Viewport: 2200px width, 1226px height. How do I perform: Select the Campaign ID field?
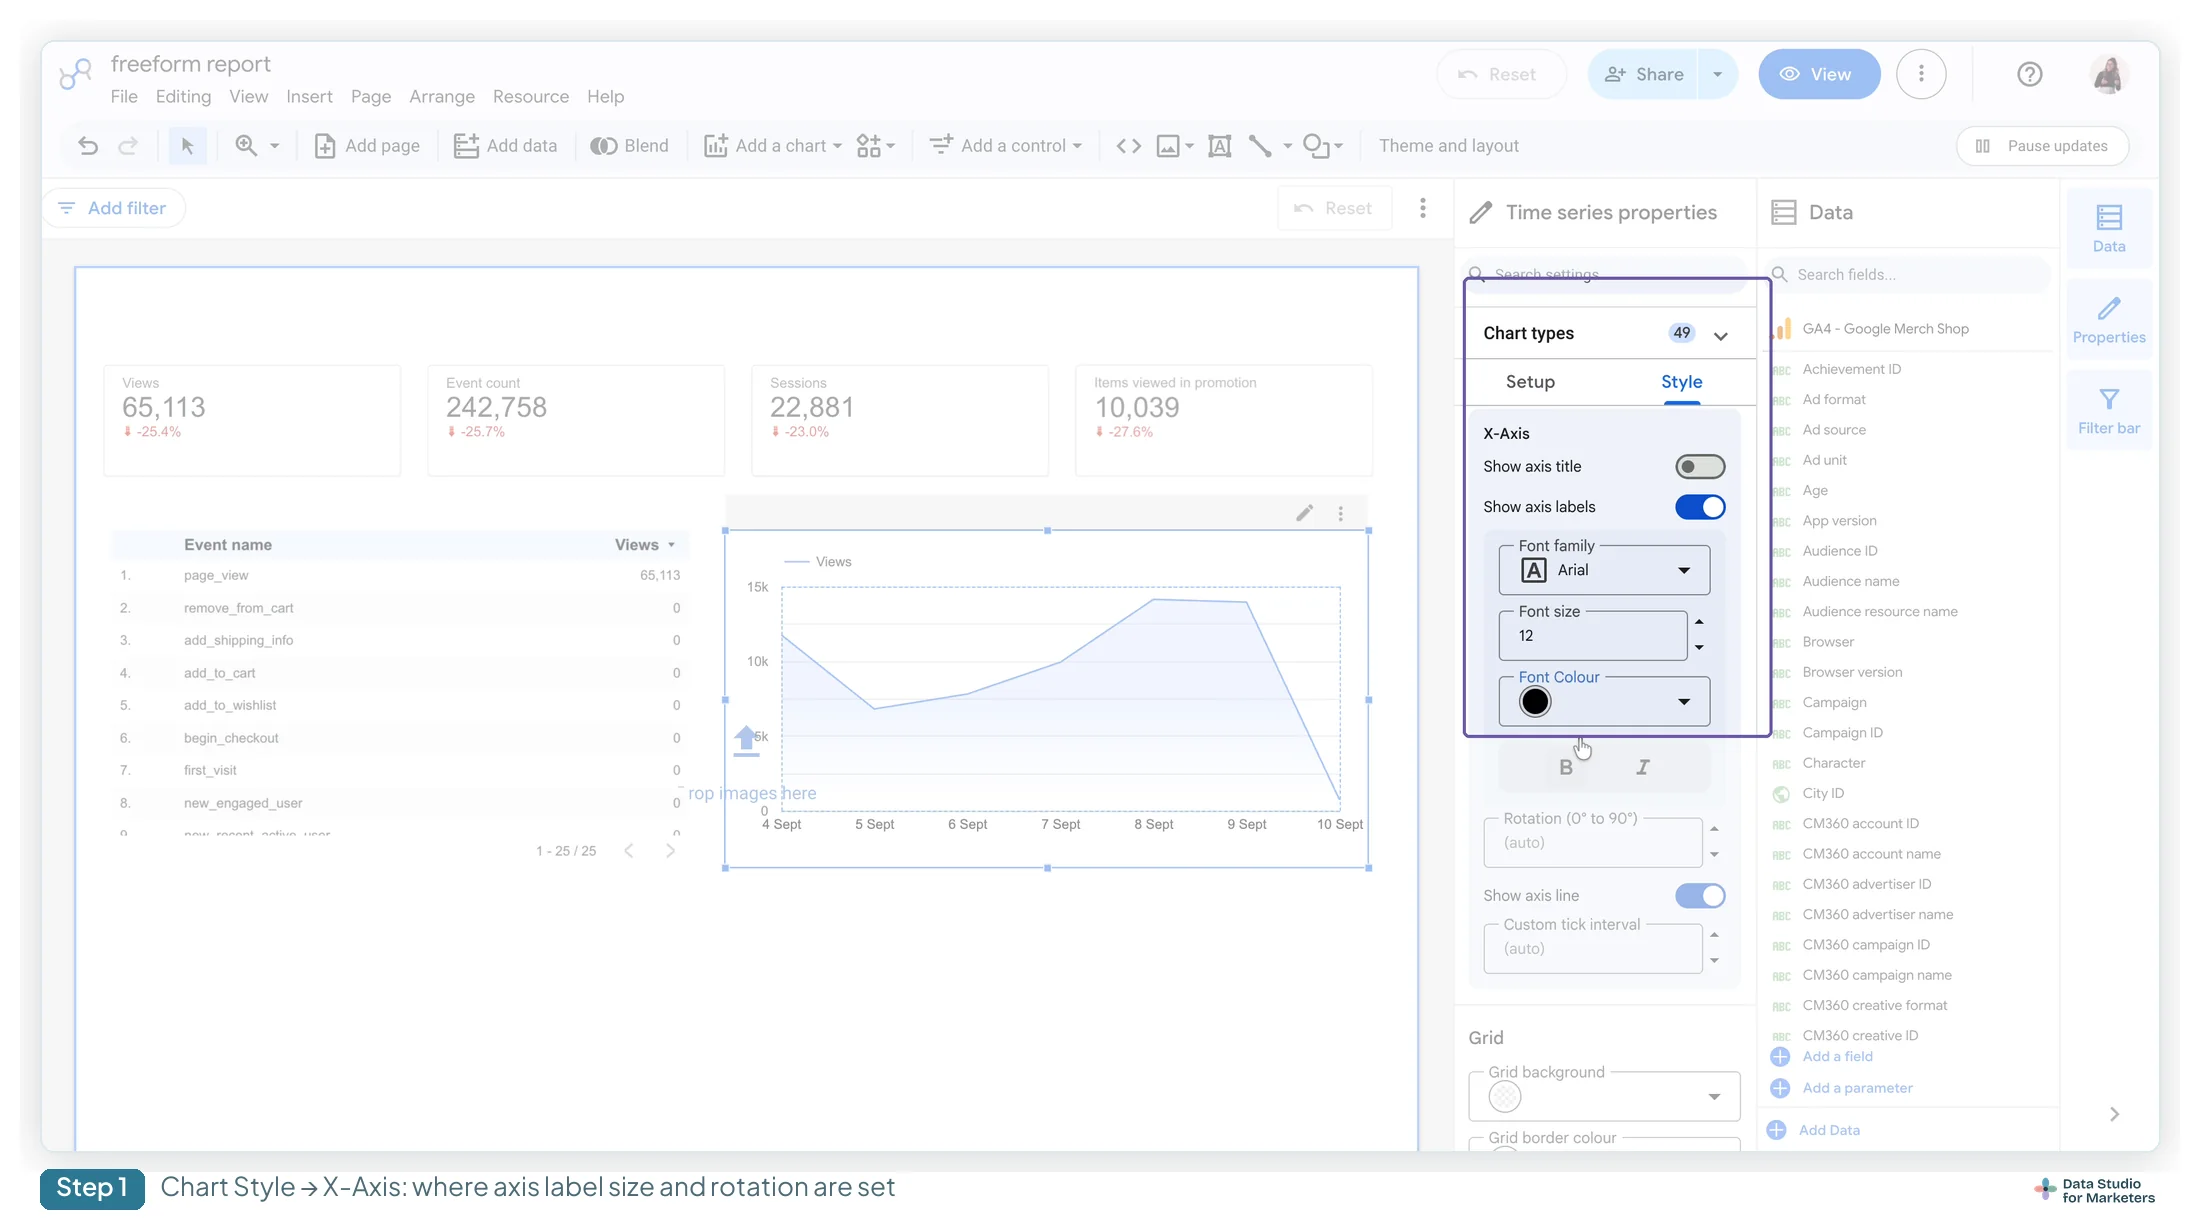(x=1842, y=733)
